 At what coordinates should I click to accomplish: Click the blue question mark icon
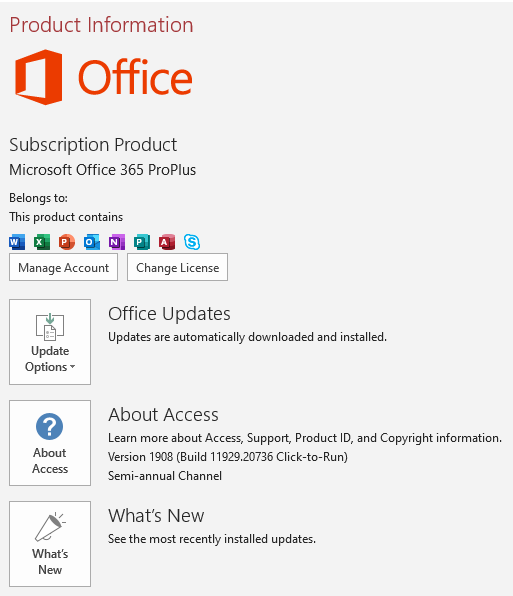49,426
